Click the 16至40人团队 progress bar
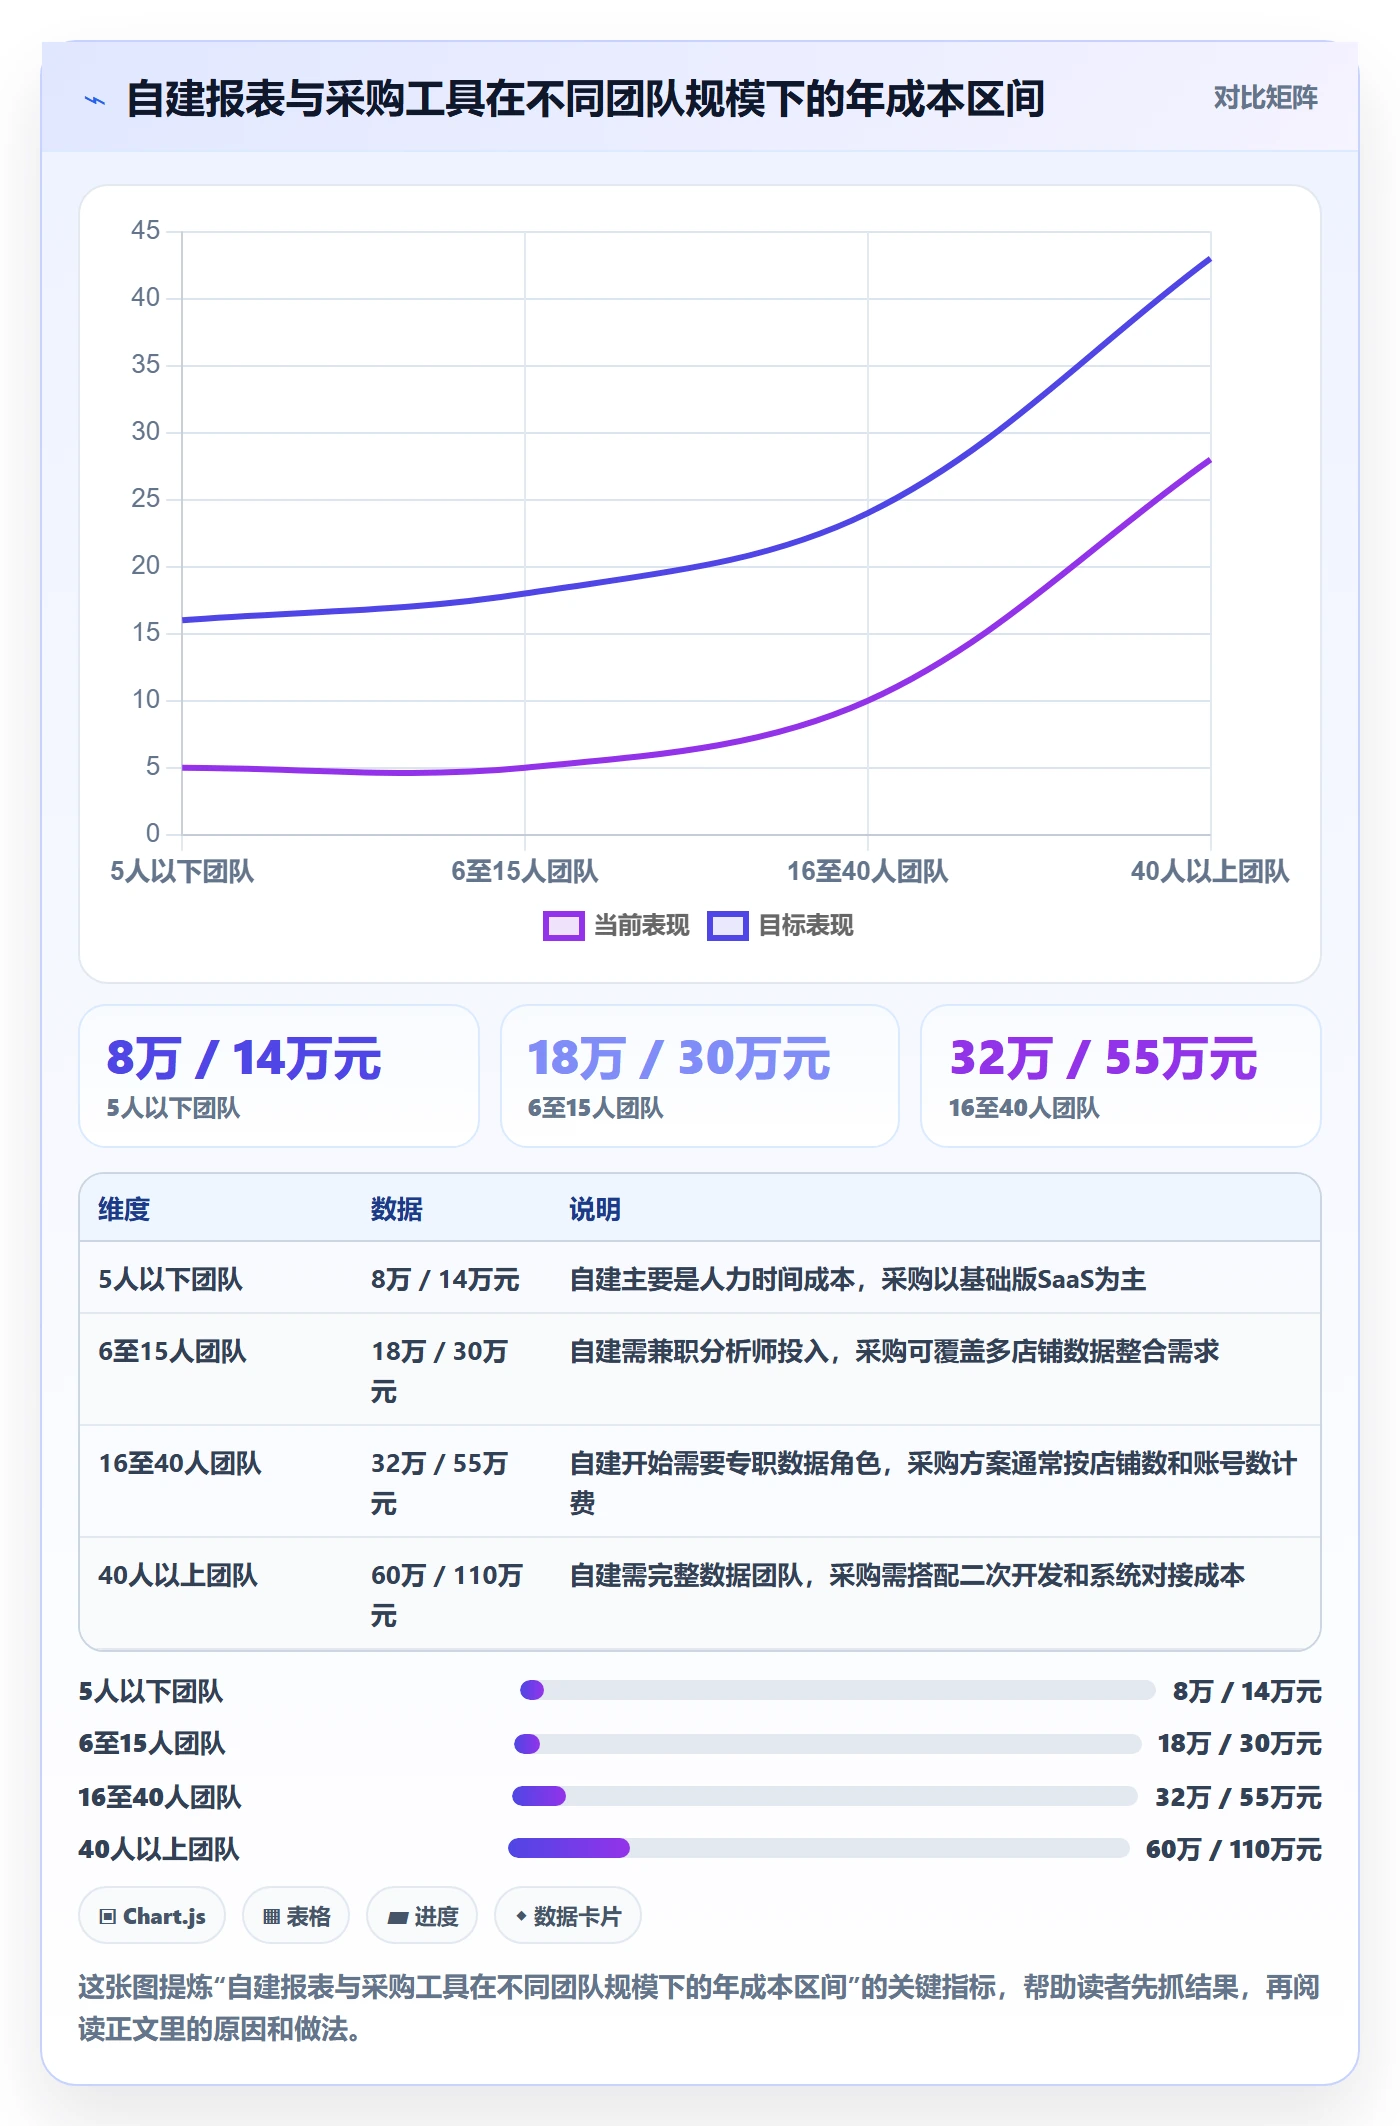 coord(825,1796)
